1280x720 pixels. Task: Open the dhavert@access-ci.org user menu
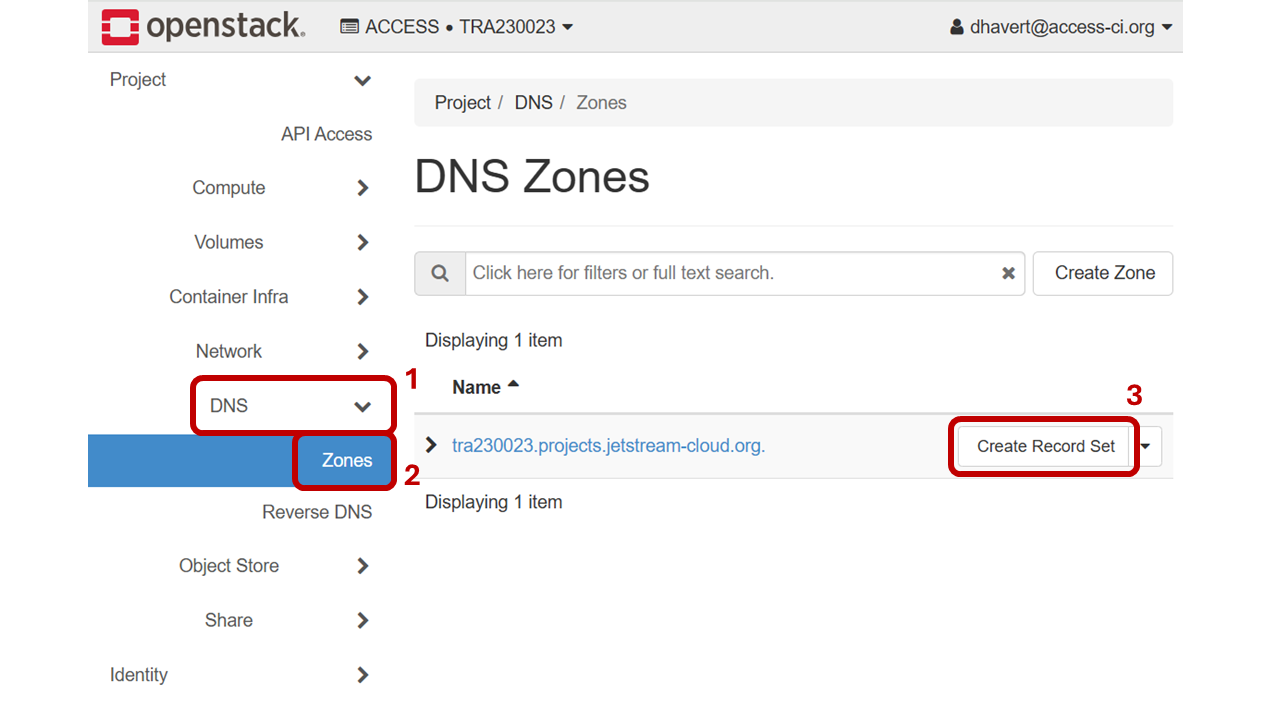click(1063, 27)
